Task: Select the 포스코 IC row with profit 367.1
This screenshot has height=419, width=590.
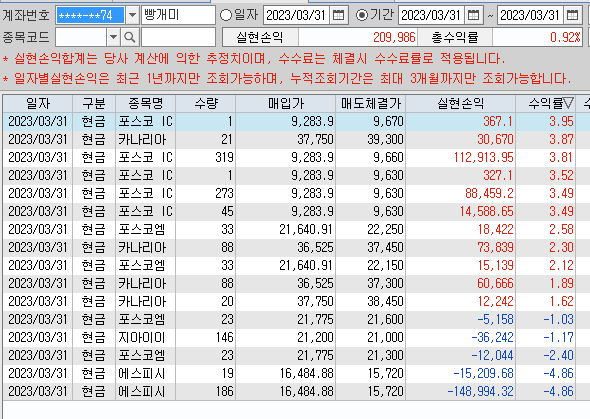Action: pyautogui.click(x=297, y=121)
